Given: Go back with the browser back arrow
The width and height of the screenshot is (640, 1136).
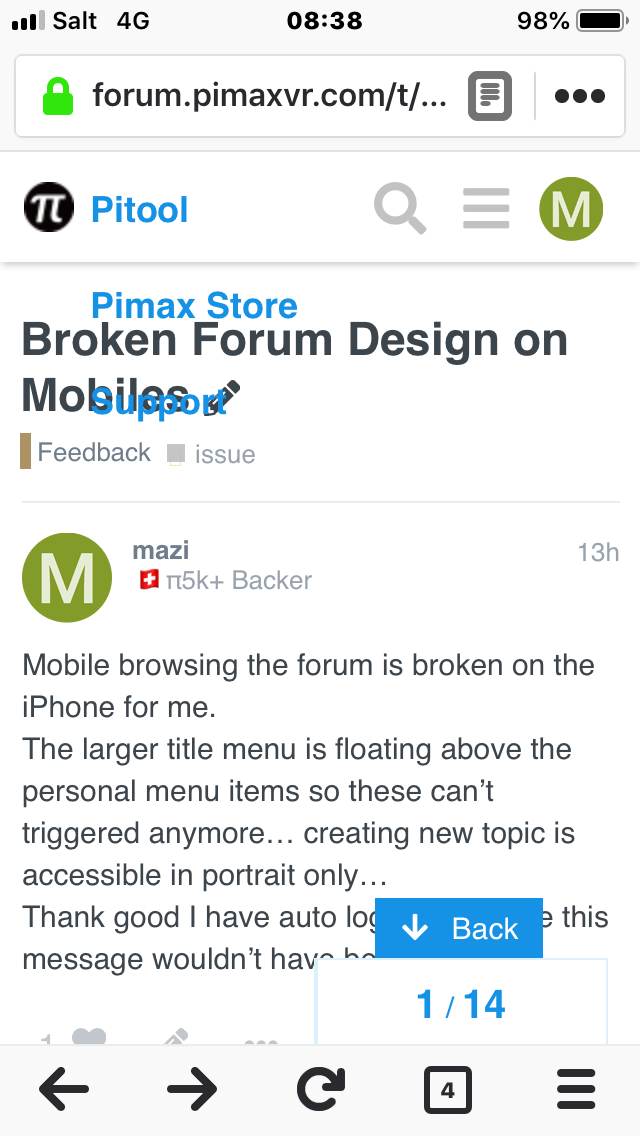Looking at the screenshot, I should pyautogui.click(x=64, y=1089).
